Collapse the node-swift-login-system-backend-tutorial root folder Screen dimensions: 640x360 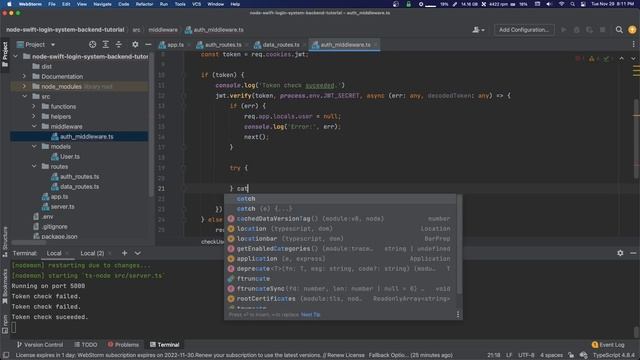click(x=16, y=56)
